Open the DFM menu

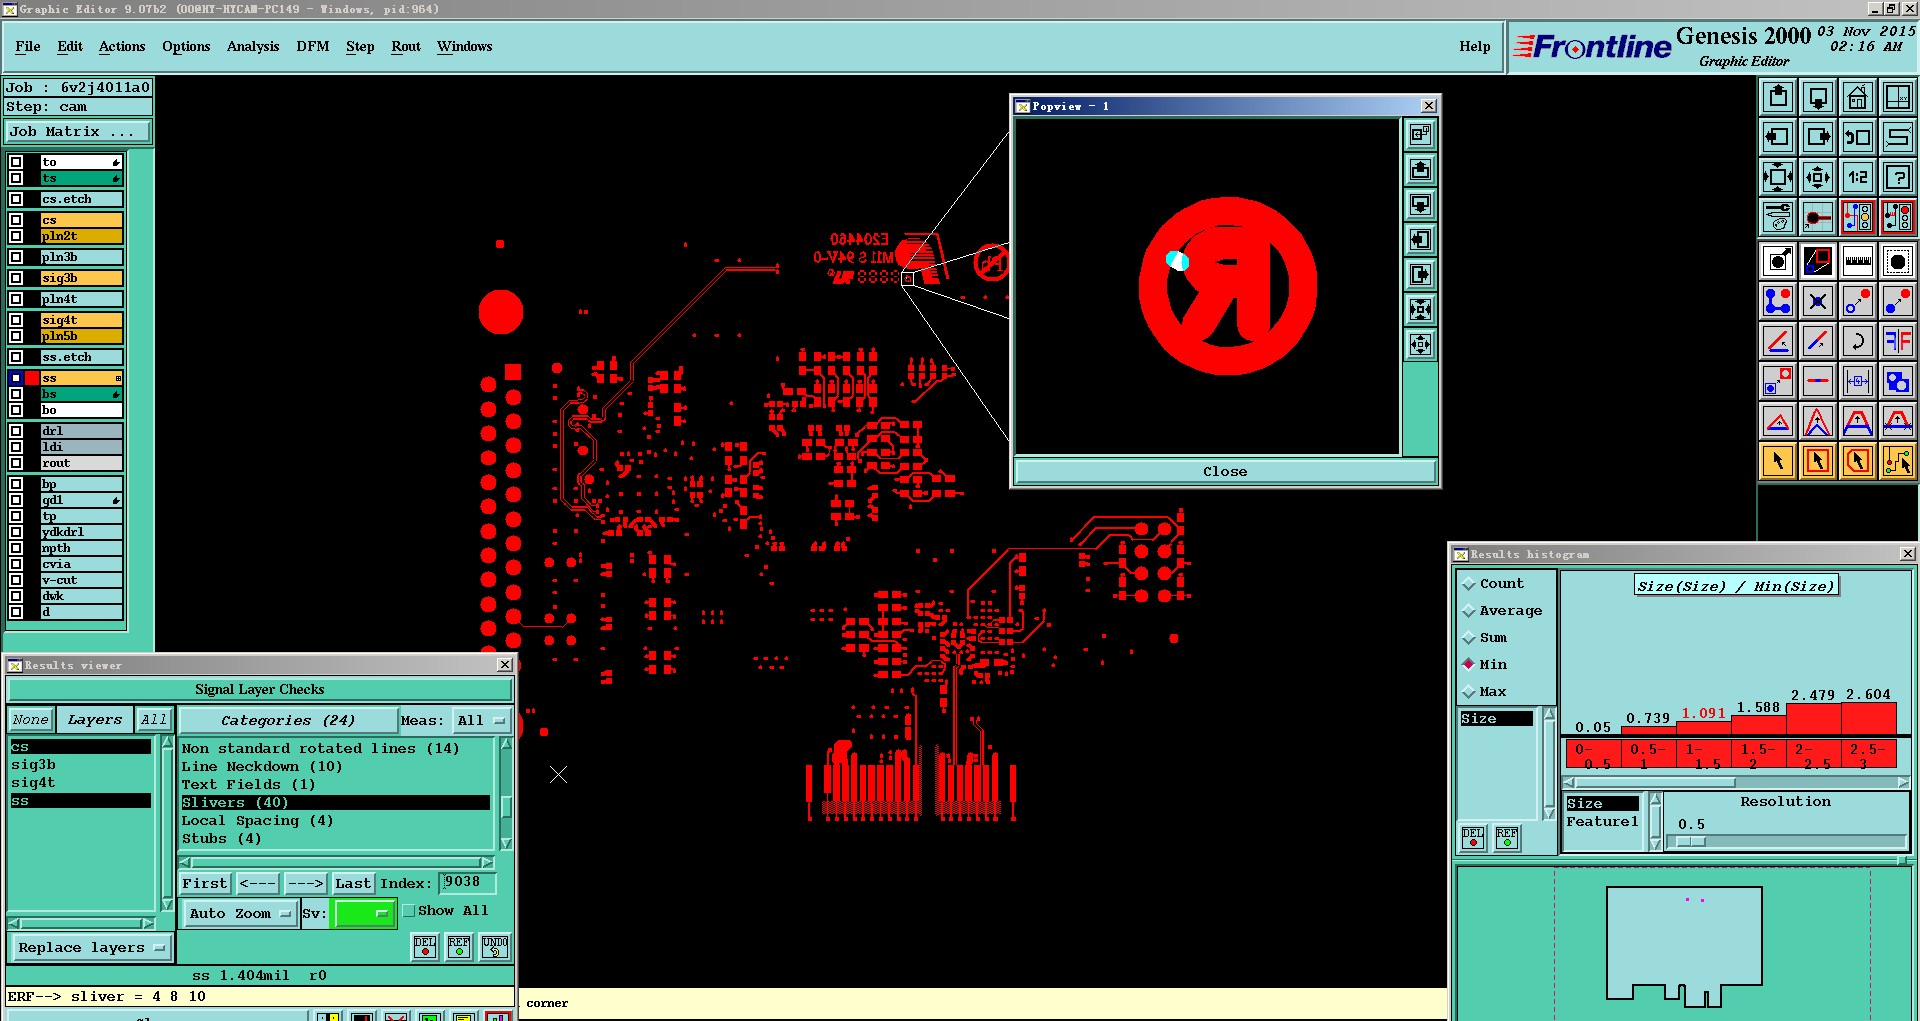[313, 47]
